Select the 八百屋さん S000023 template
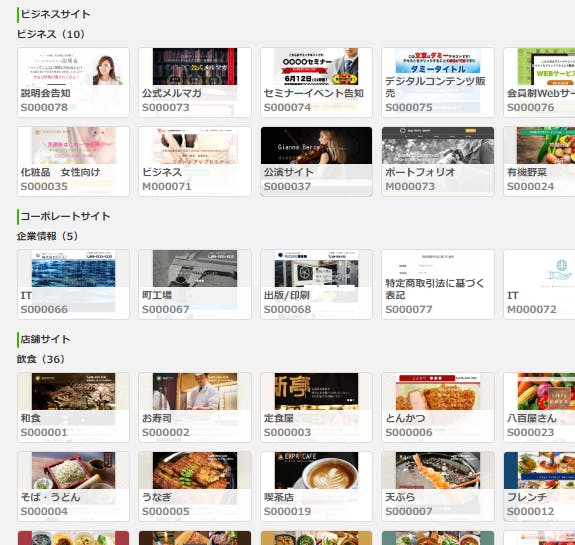The width and height of the screenshot is (575, 545). 539,407
